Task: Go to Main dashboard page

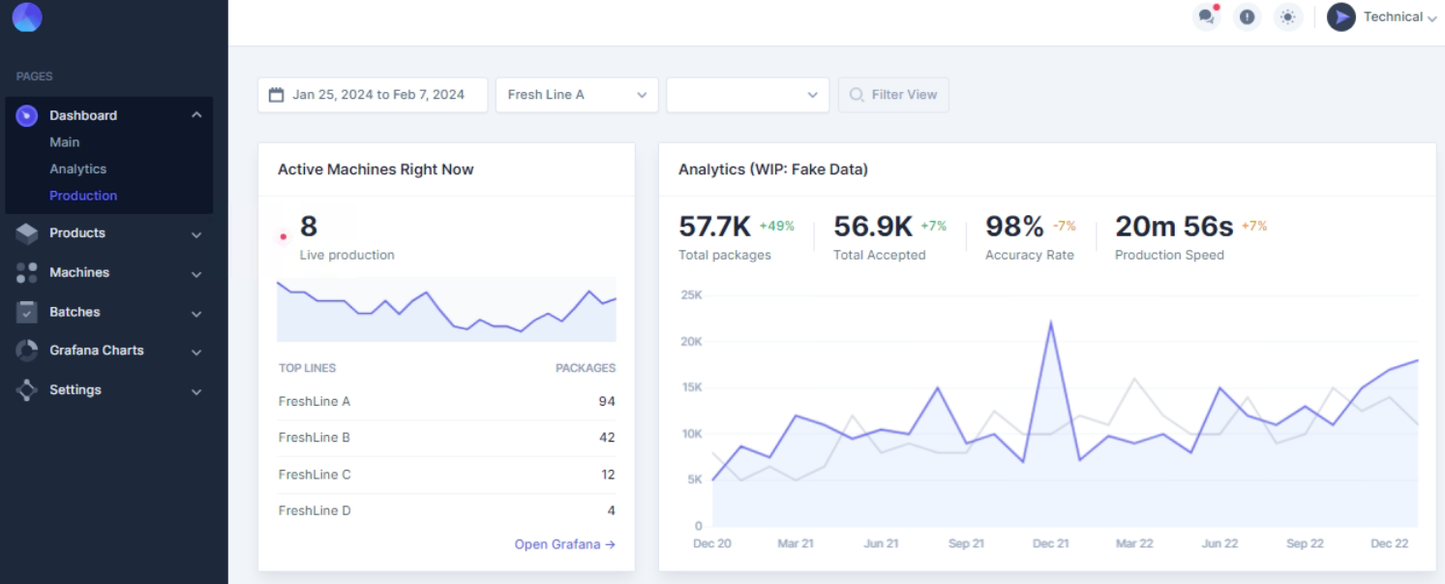Action: [x=65, y=142]
